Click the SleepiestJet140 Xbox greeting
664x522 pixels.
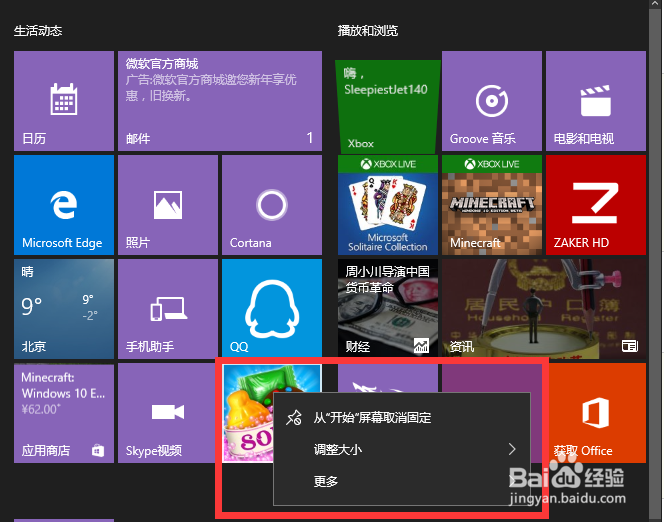386,89
